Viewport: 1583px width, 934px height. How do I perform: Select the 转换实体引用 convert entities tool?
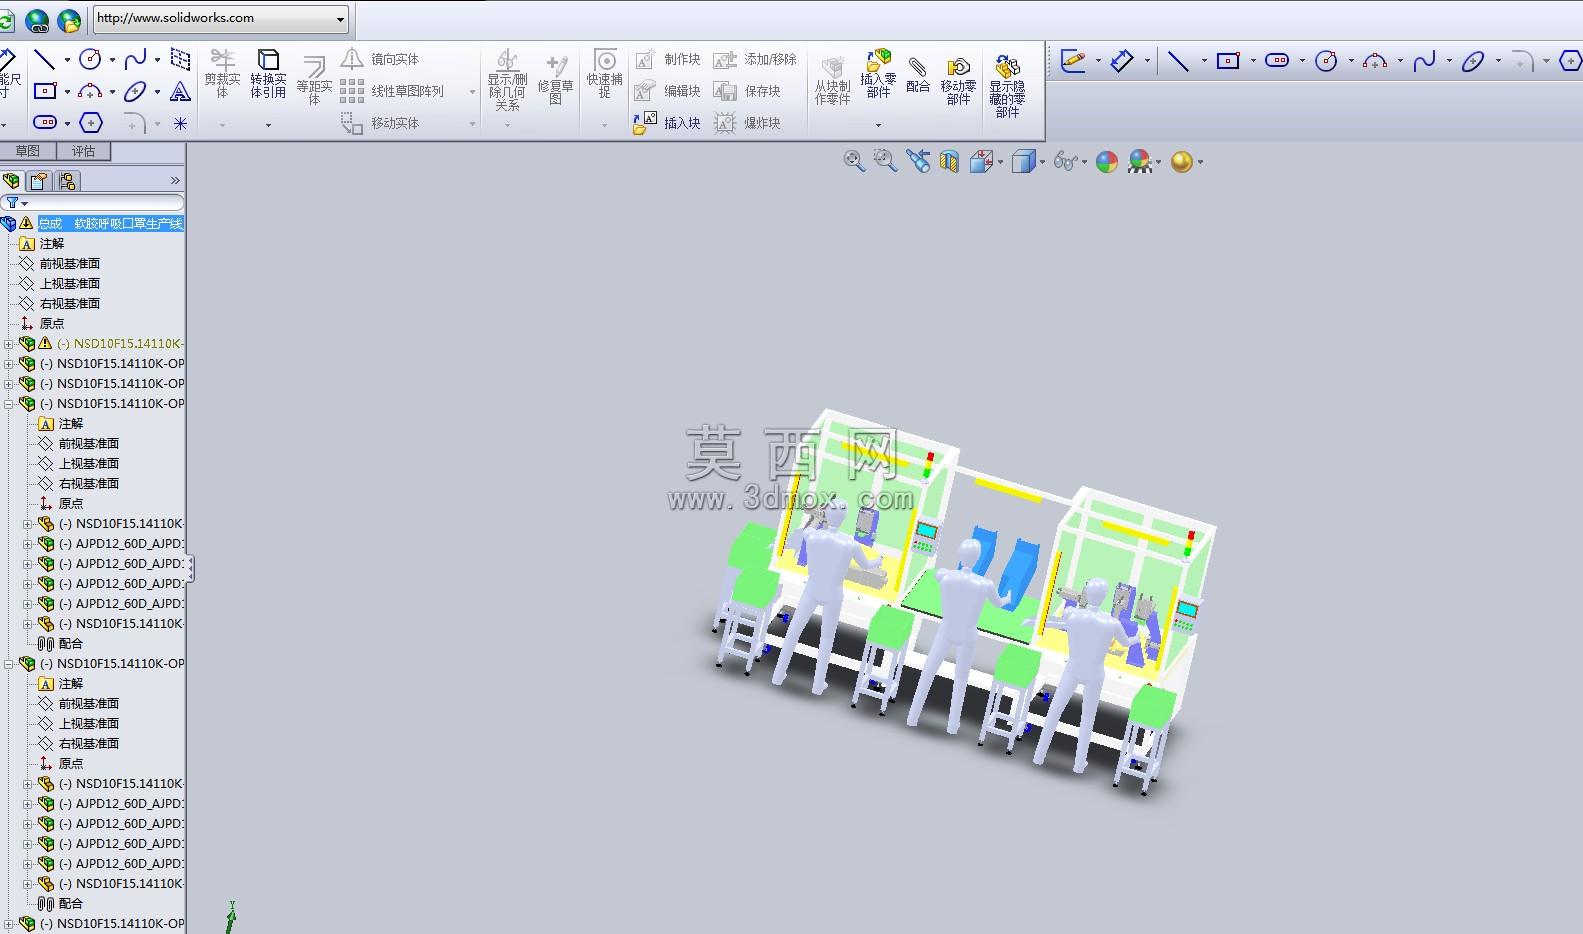coord(268,73)
